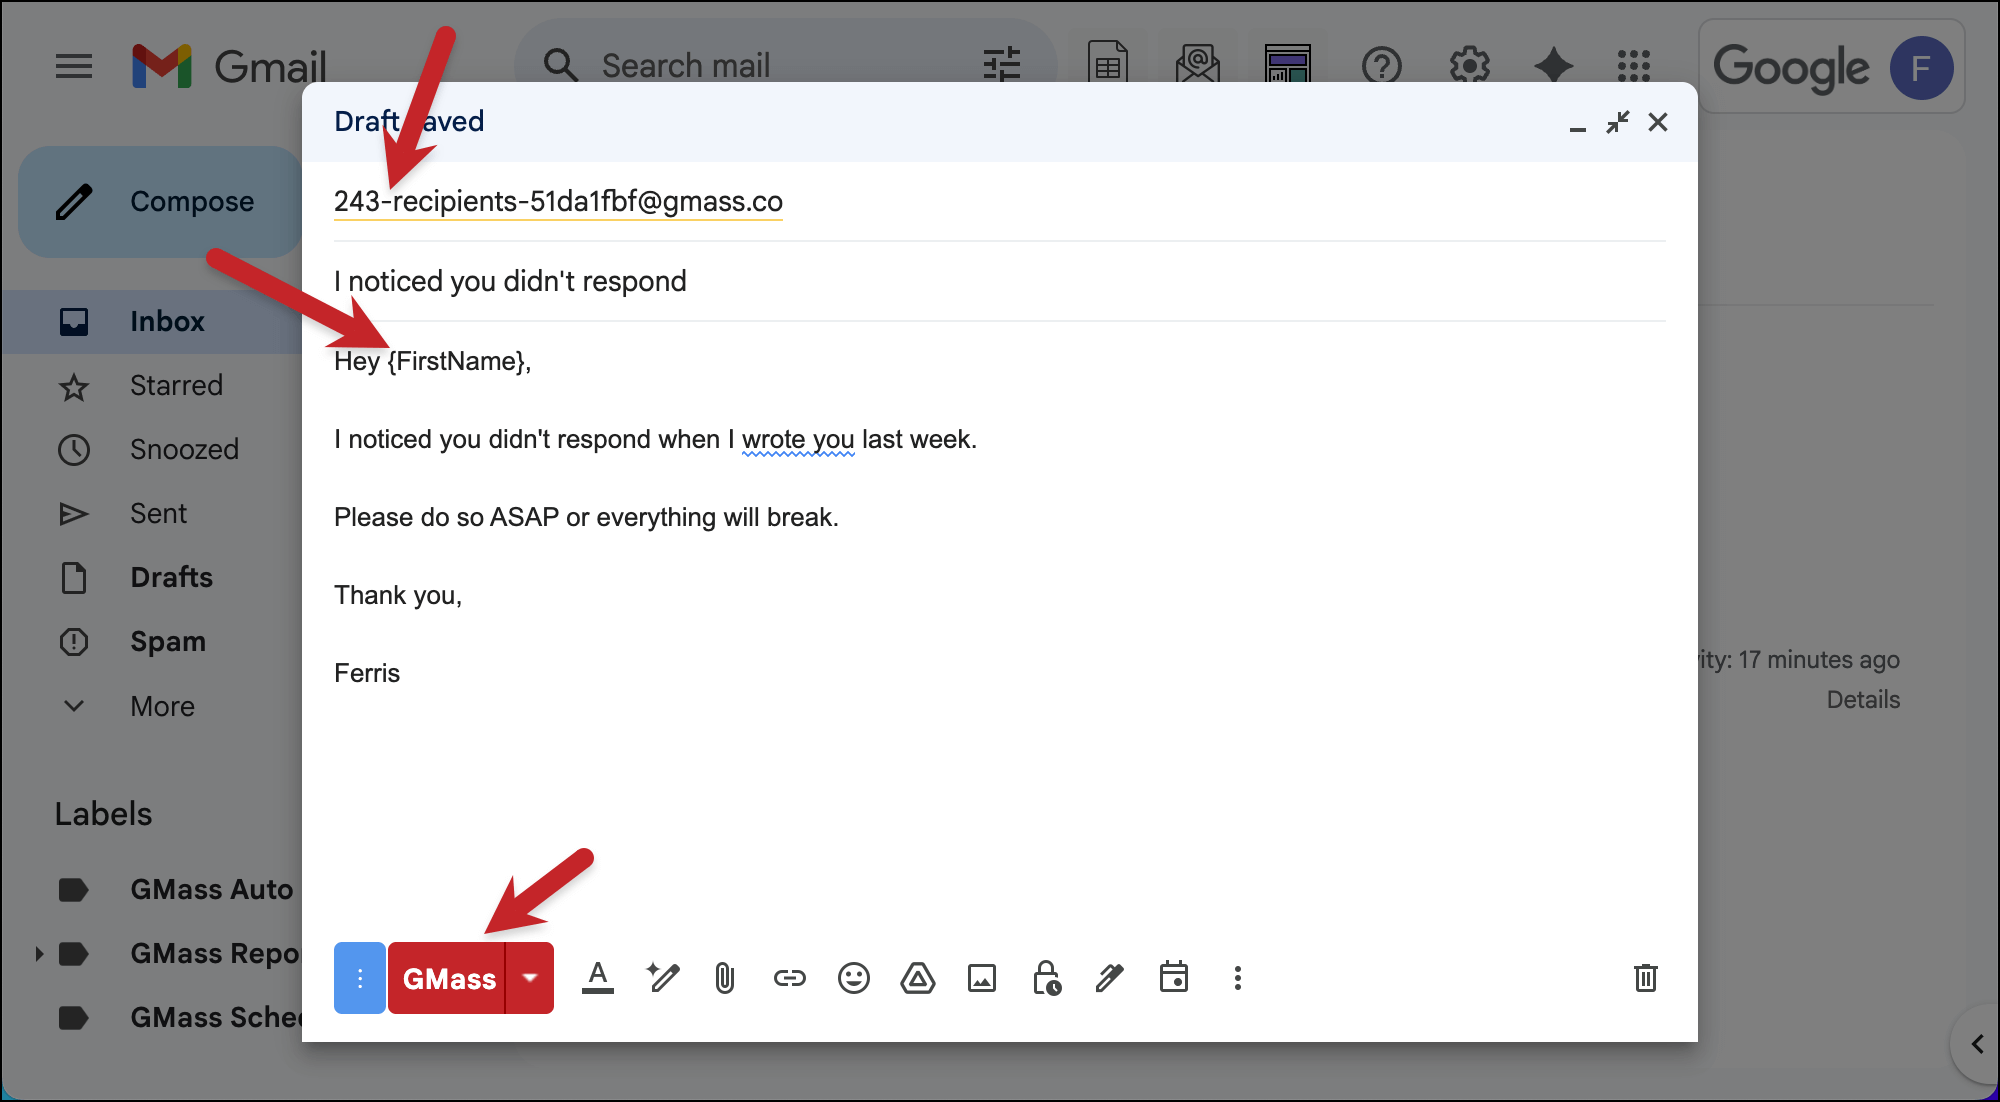Open more compose options with three dots
The width and height of the screenshot is (2000, 1102).
1238,978
